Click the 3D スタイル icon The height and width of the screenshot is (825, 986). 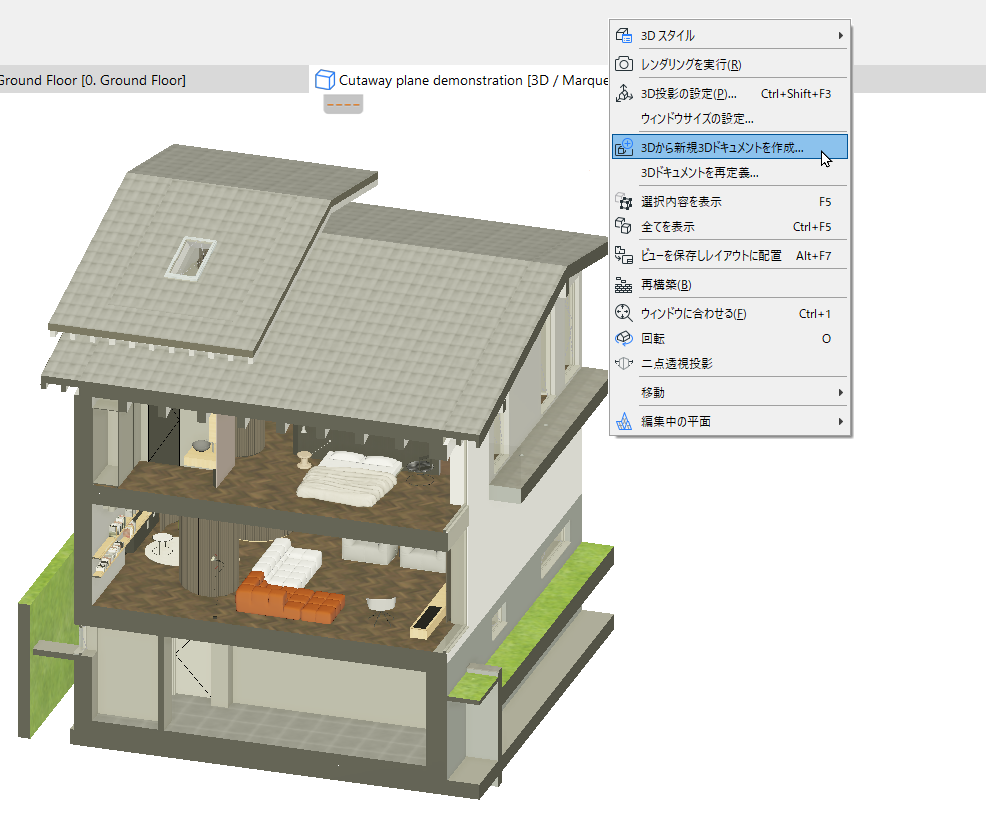623,36
